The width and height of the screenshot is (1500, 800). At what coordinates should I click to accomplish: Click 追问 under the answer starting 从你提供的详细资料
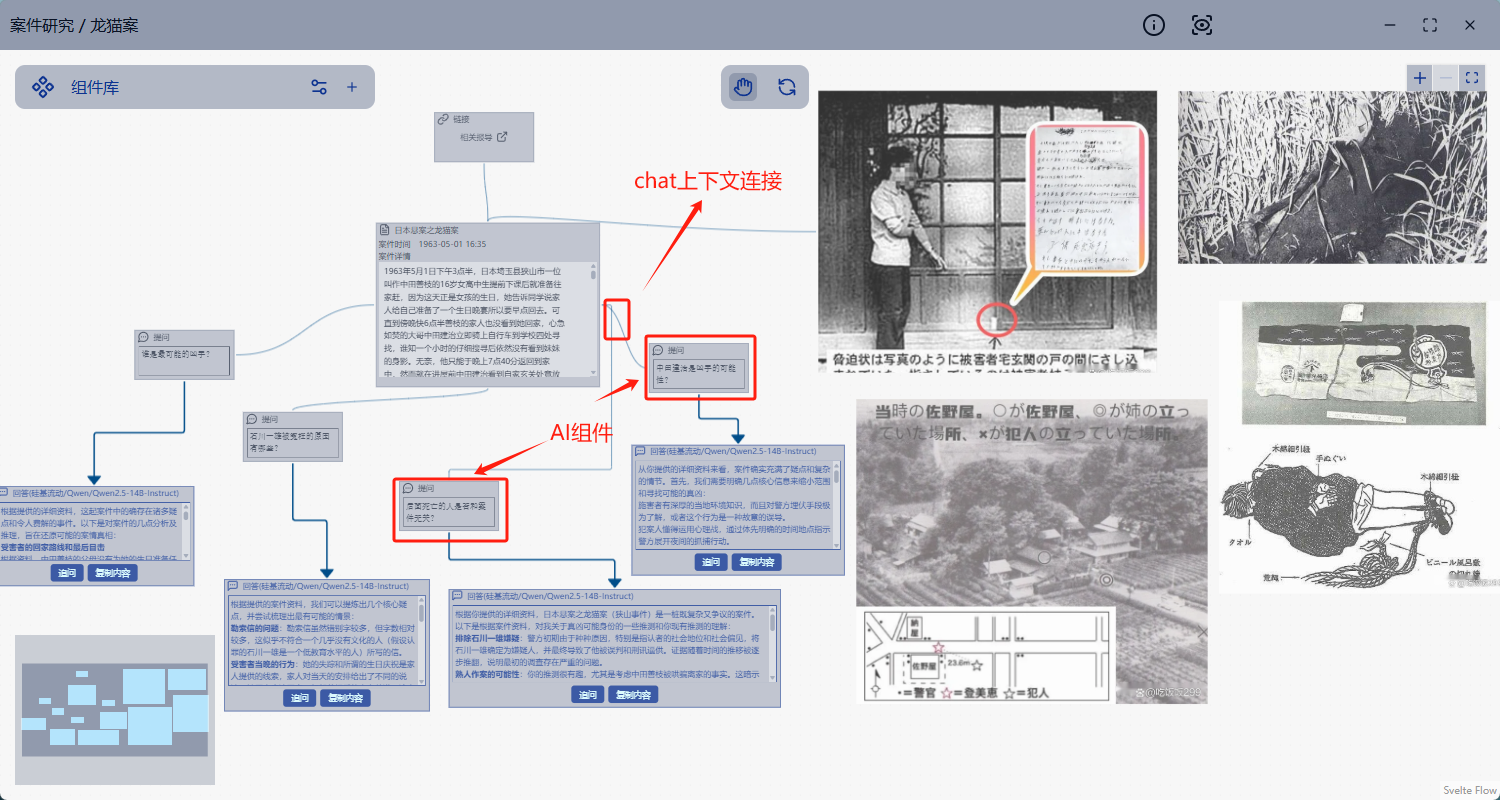[x=711, y=562]
